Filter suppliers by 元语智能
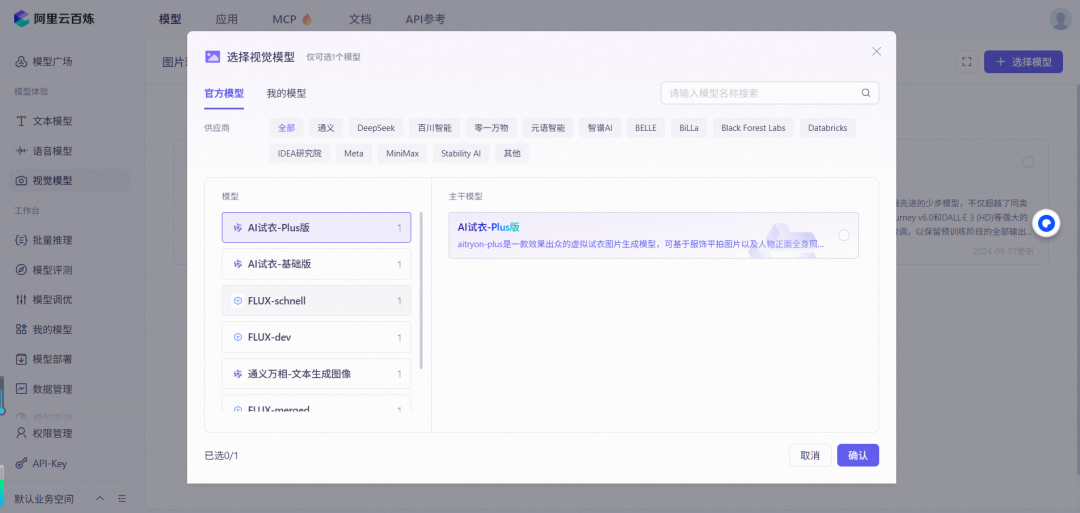Screen dimensions: 1080x513 (x=548, y=128)
